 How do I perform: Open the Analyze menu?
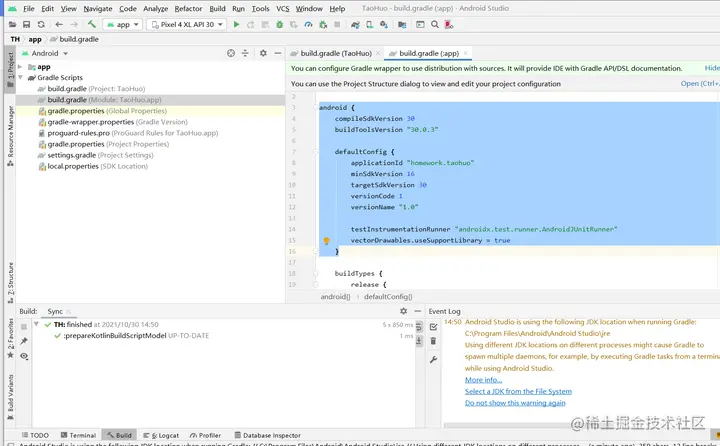point(155,8)
